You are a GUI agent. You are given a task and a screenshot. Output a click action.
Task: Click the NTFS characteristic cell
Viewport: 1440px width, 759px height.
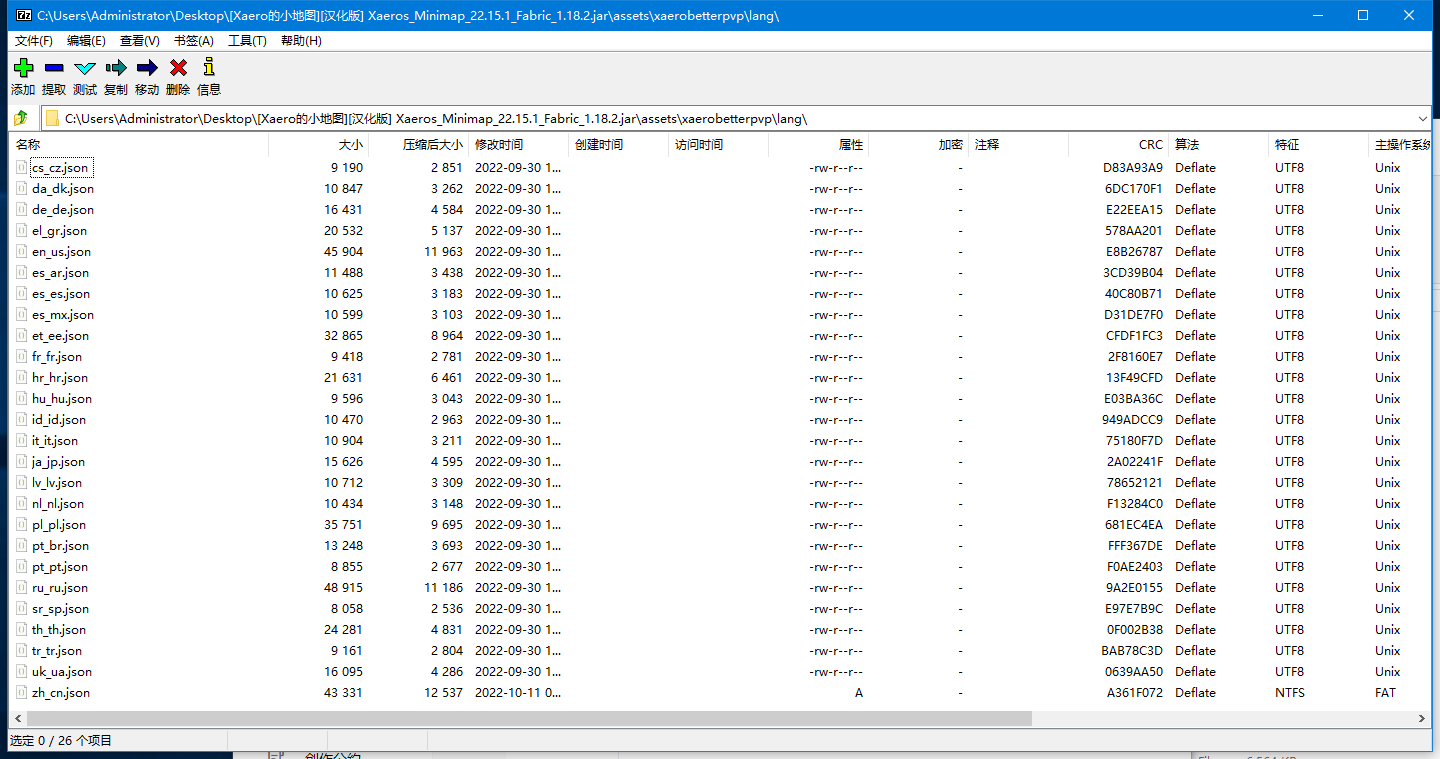1291,693
